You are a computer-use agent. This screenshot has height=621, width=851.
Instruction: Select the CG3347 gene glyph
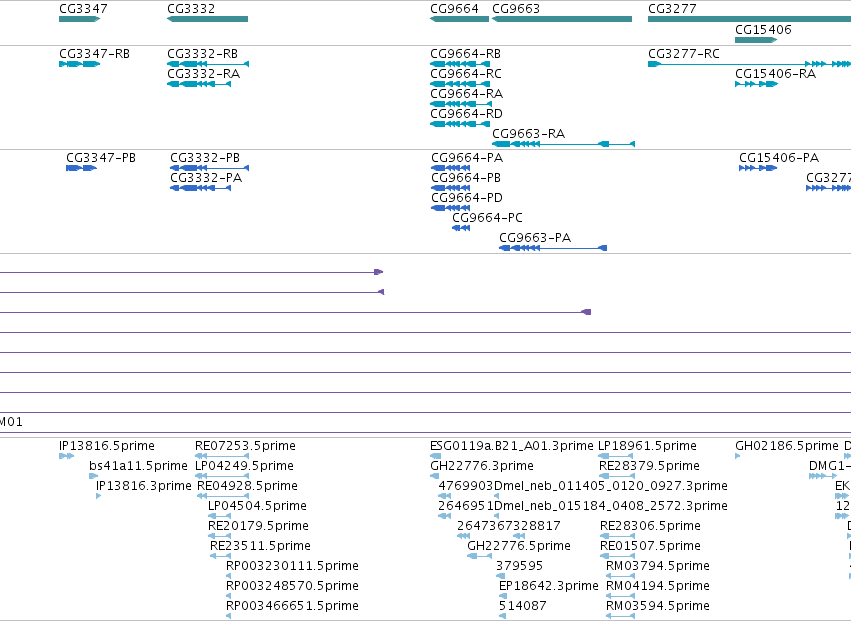79,19
